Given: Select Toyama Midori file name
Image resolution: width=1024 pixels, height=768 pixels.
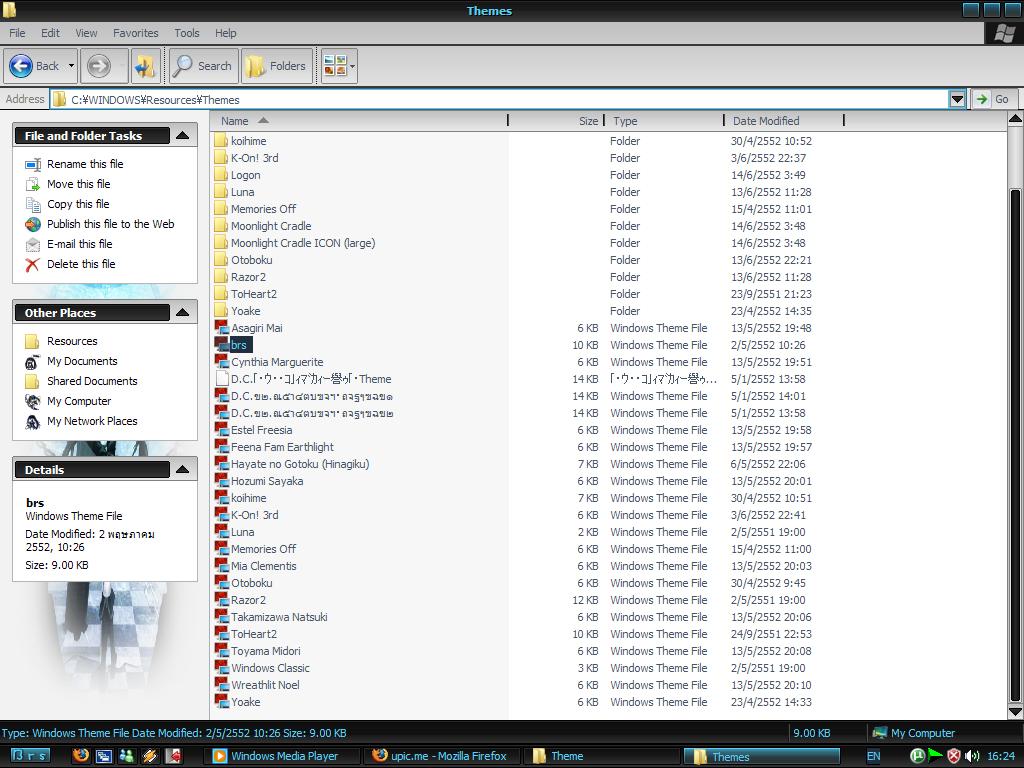Looking at the screenshot, I should 266,651.
